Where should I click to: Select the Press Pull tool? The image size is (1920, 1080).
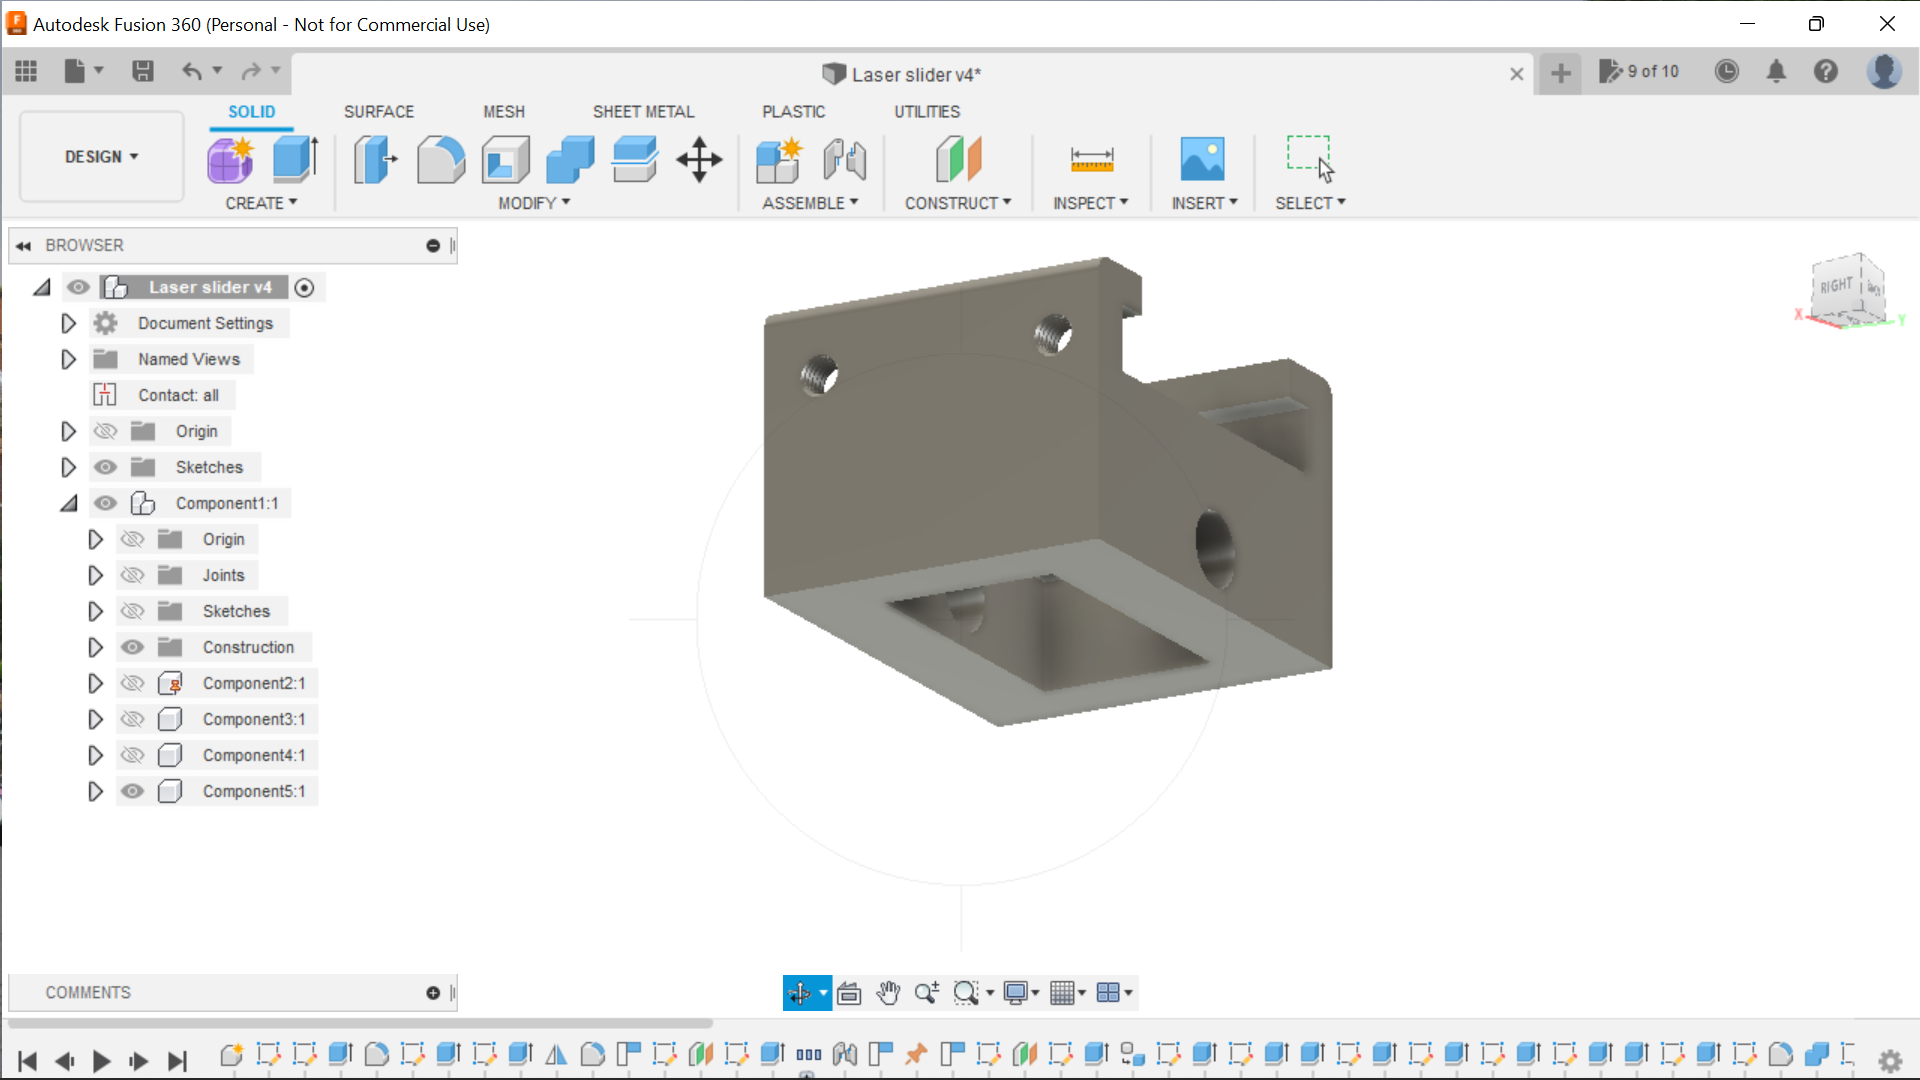coord(376,160)
